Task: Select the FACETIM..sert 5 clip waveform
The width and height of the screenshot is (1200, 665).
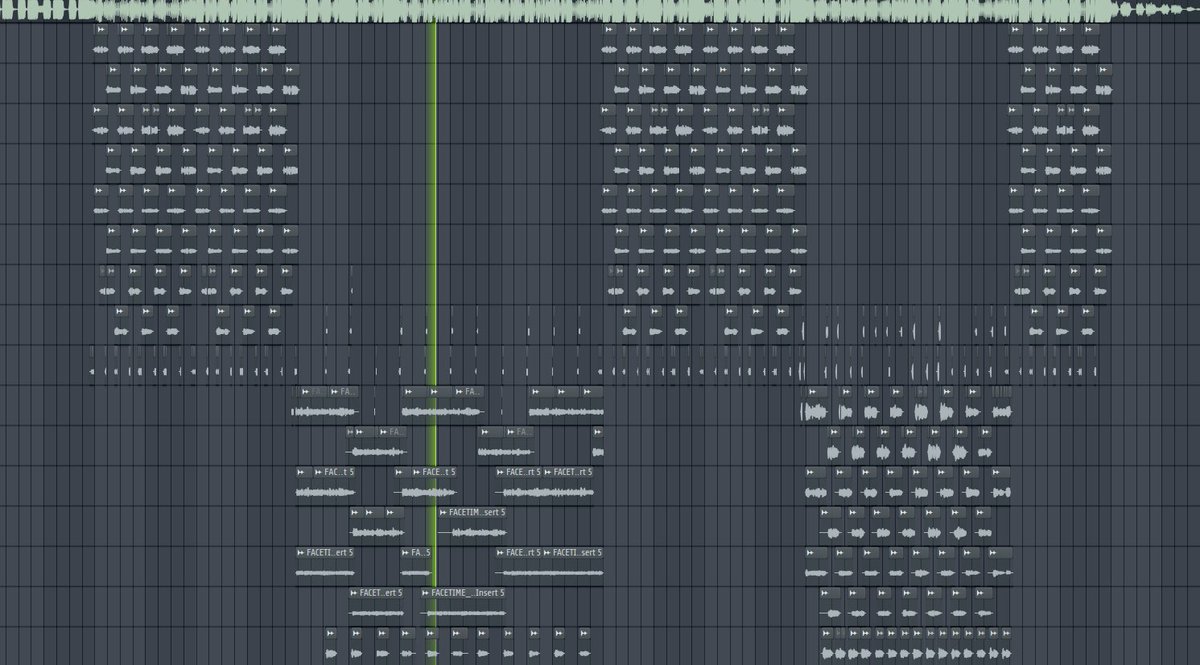Action: [472, 532]
